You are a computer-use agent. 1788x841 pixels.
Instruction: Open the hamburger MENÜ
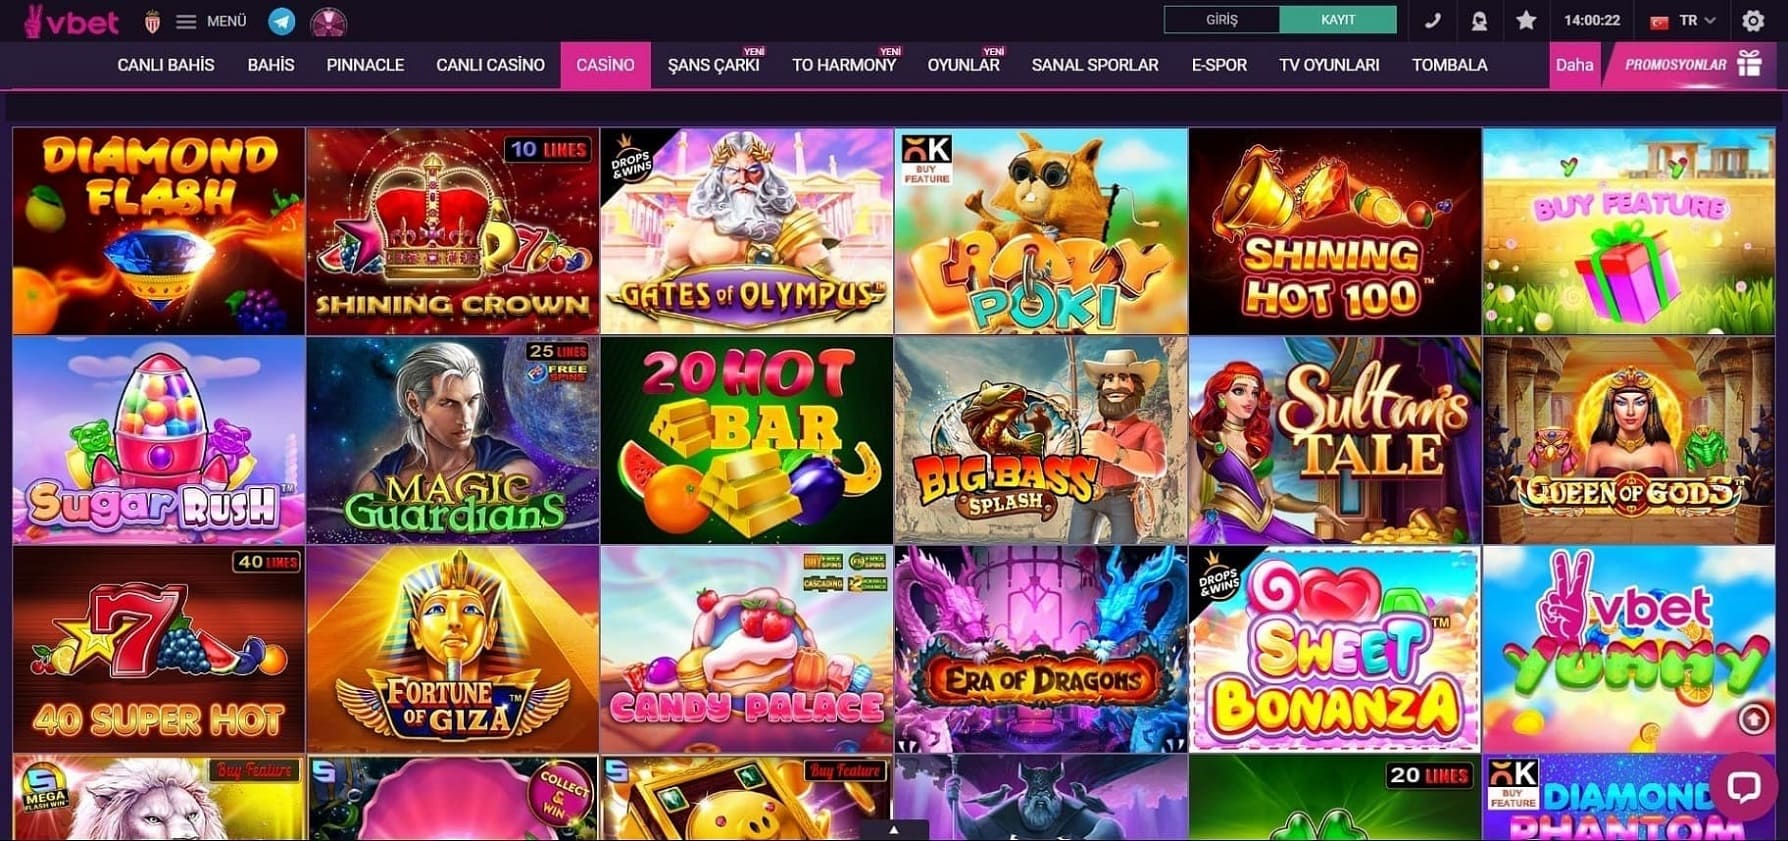pyautogui.click(x=211, y=21)
